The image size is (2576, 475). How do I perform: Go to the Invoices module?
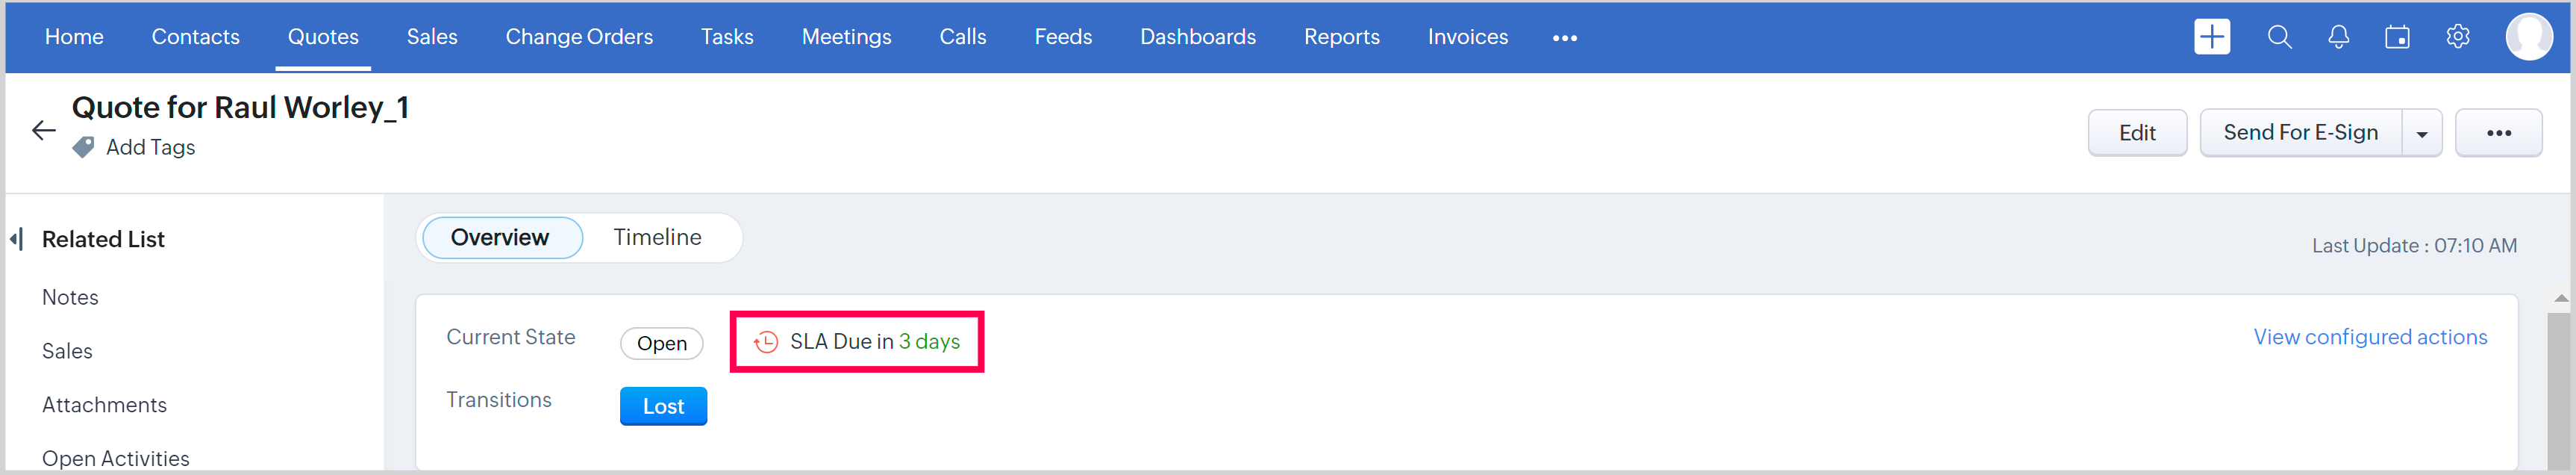click(1467, 37)
